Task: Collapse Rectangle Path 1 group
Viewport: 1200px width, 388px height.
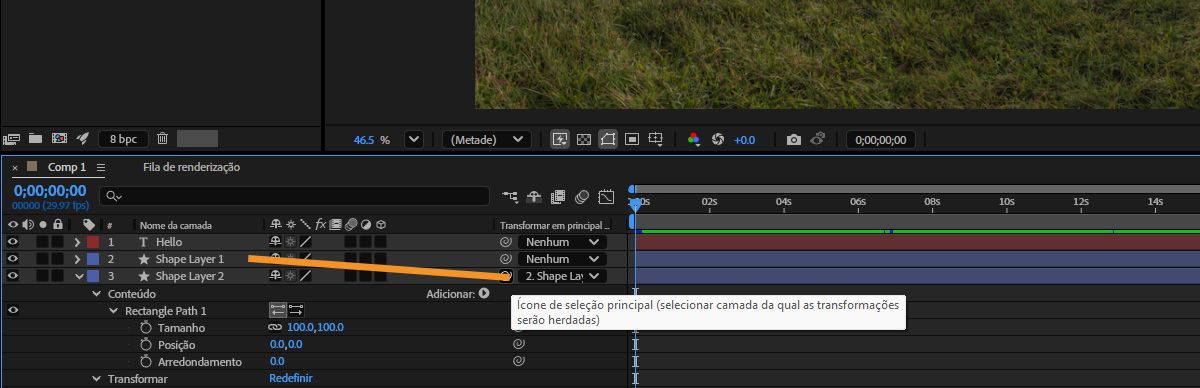Action: pyautogui.click(x=114, y=311)
